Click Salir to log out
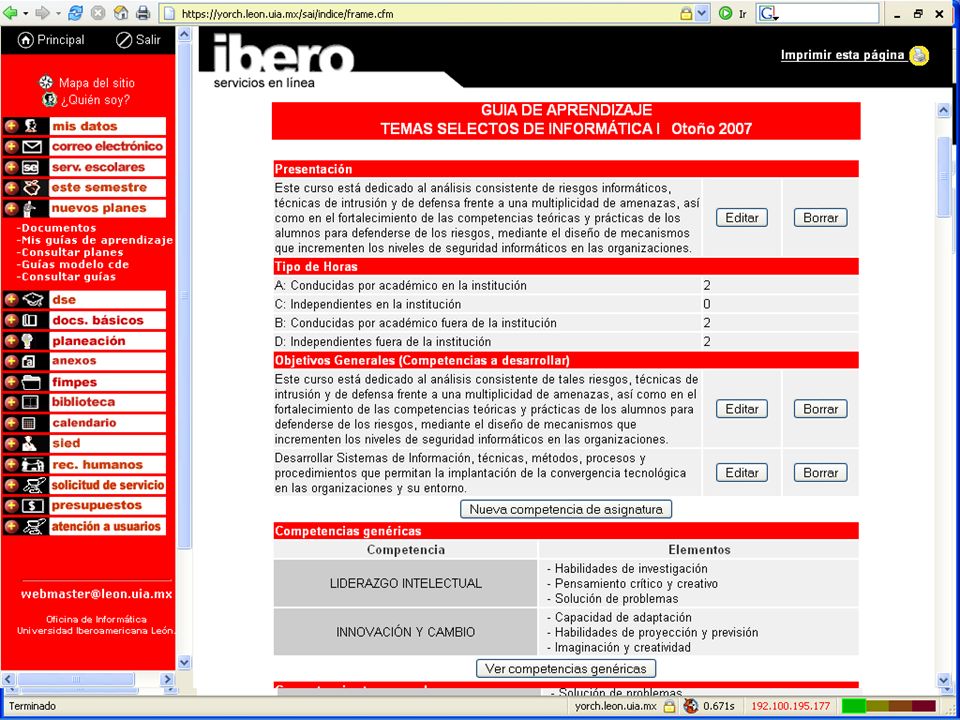This screenshot has height=720, width=960. [138, 40]
